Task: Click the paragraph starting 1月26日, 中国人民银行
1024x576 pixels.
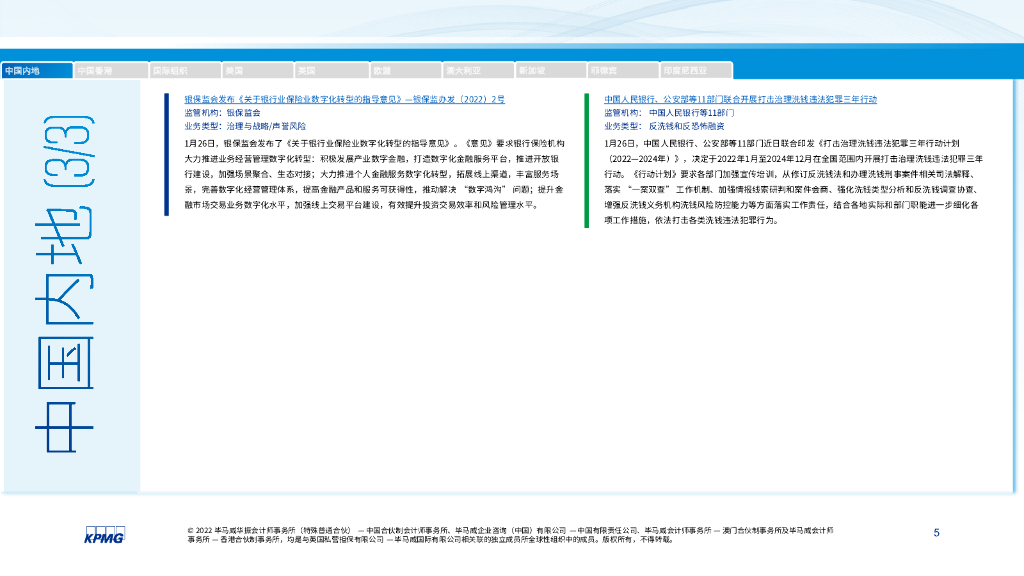Action: [x=793, y=182]
